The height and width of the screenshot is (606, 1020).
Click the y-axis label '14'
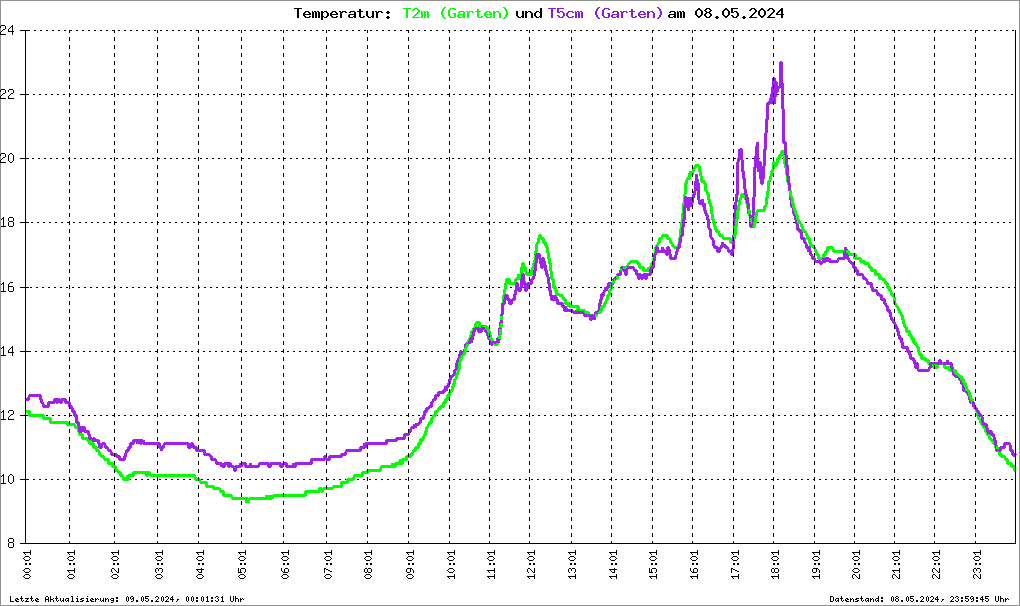click(x=7, y=351)
